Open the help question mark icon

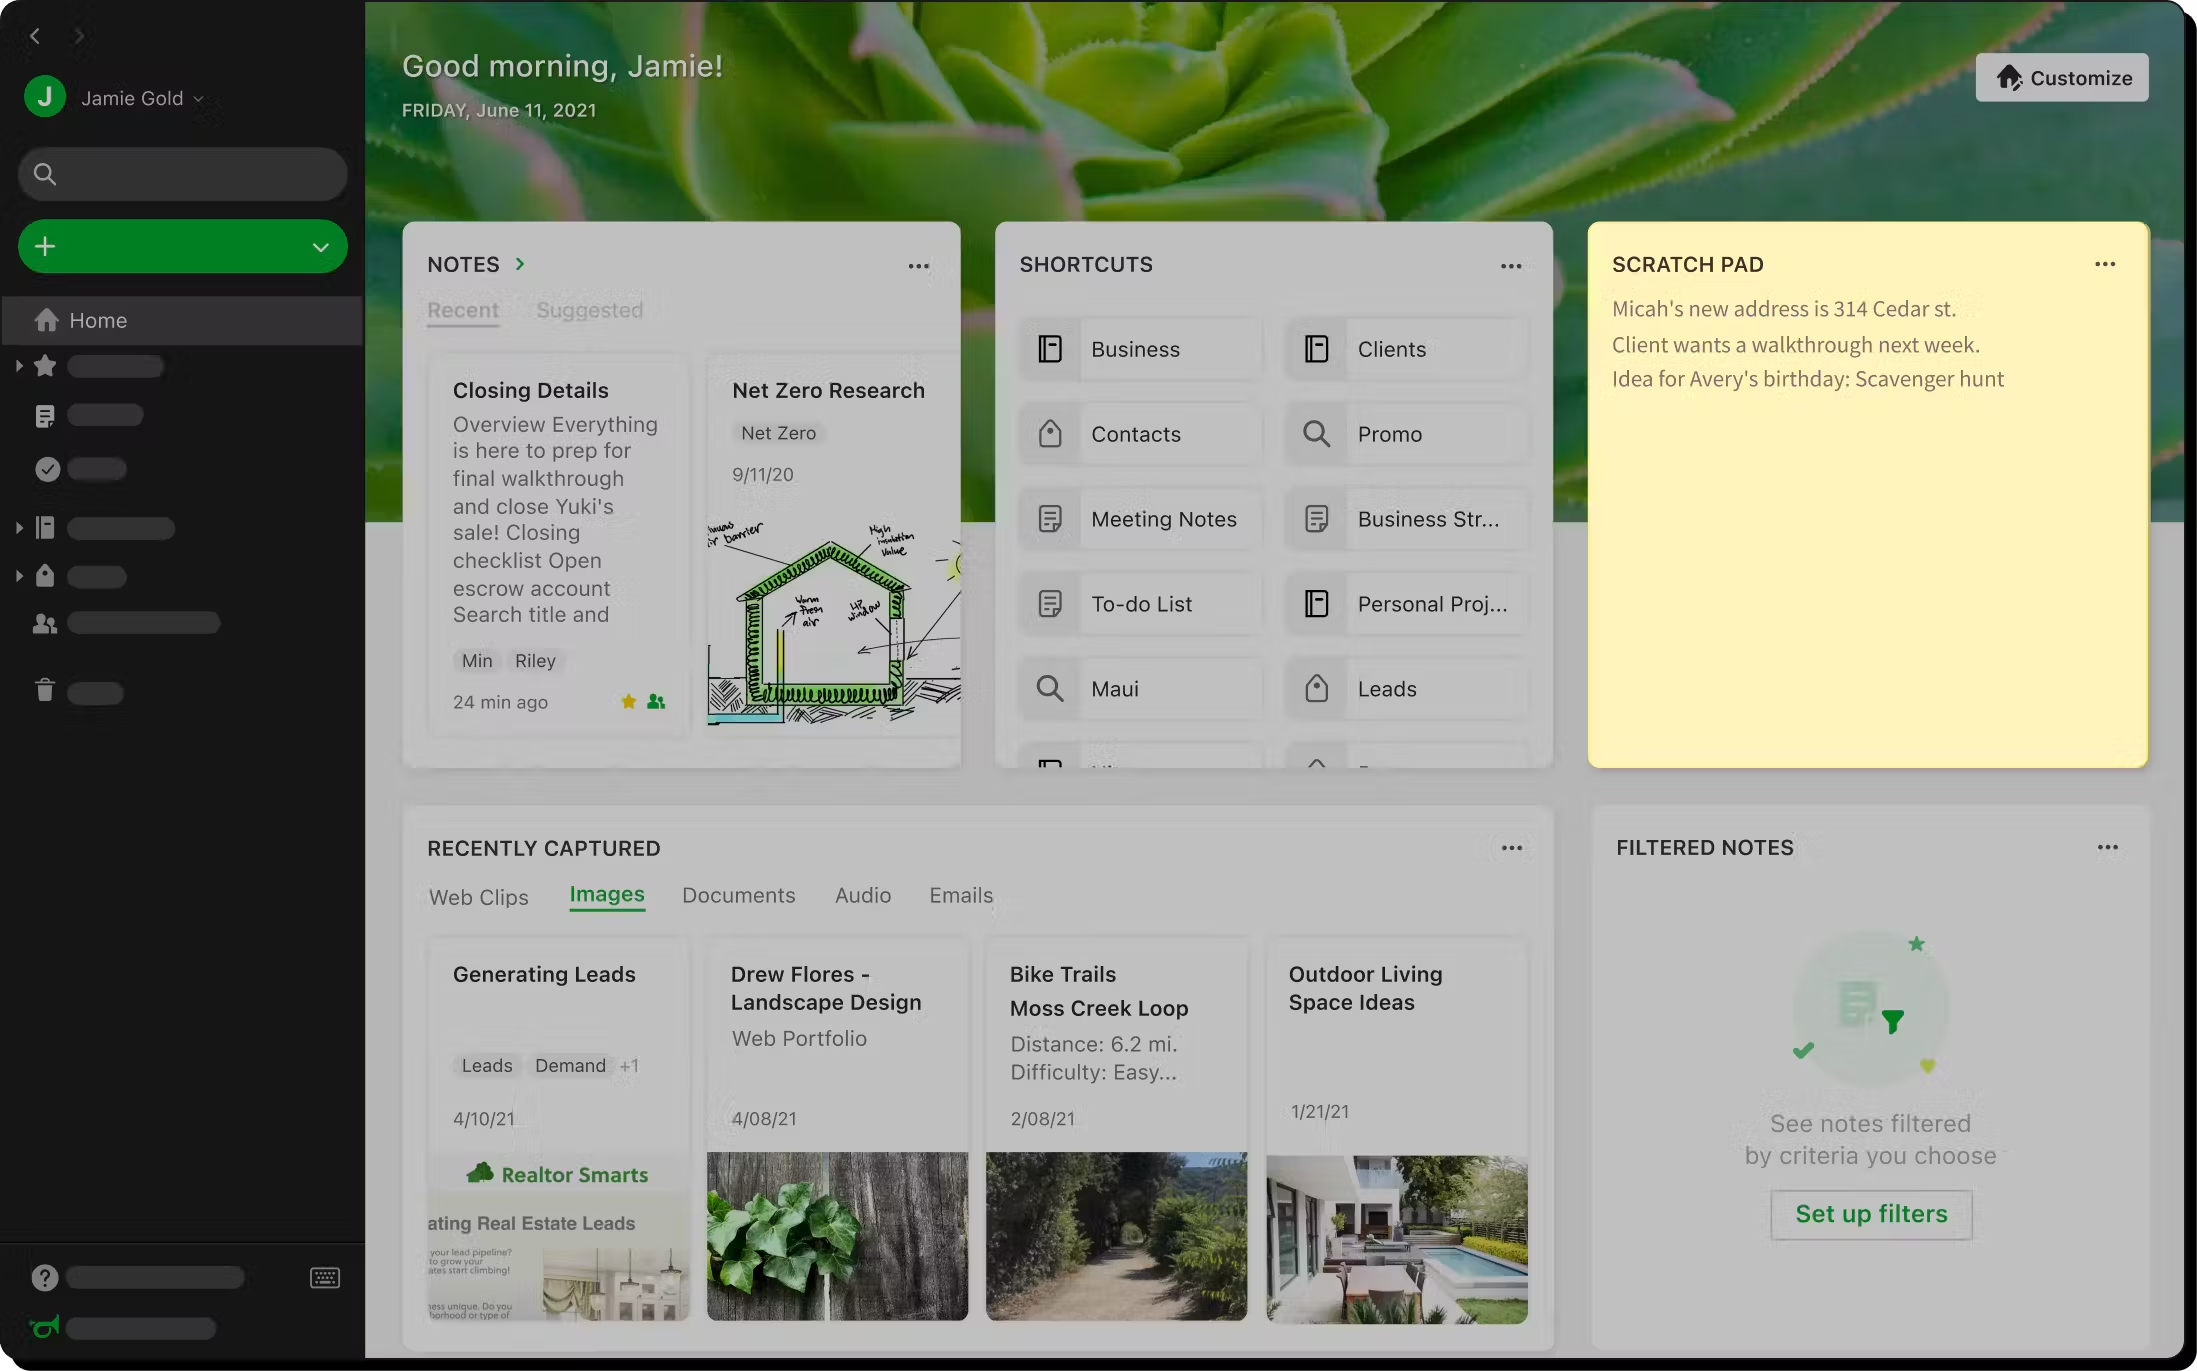pyautogui.click(x=45, y=1278)
